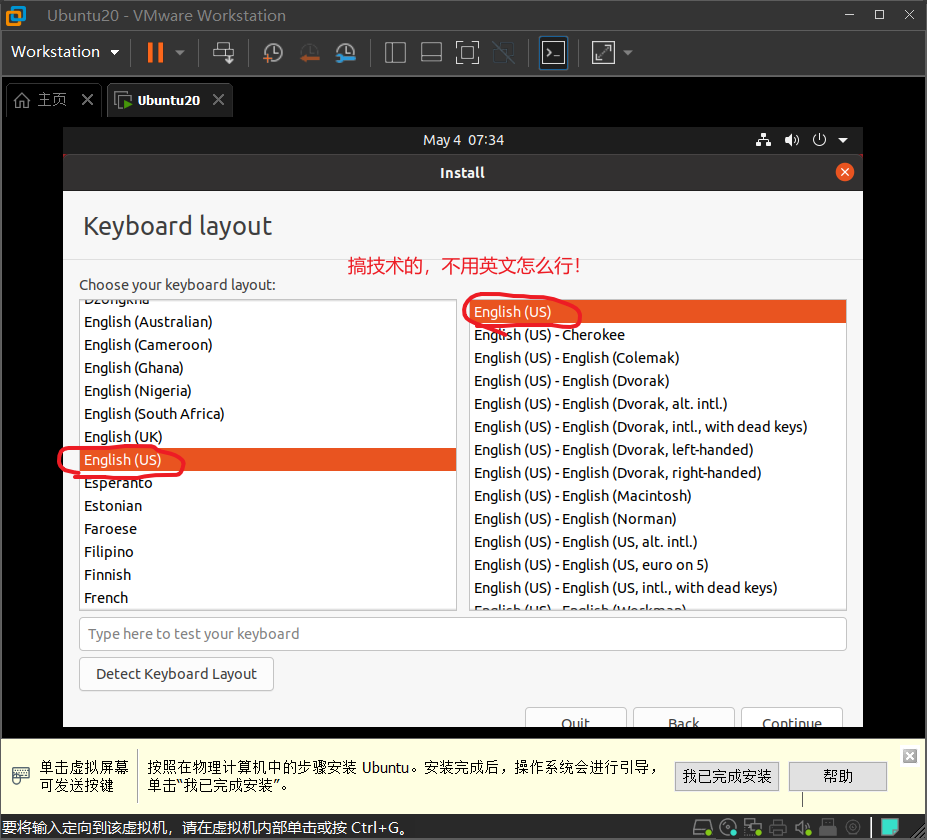Viewport: 927px width, 840px height.
Task: Open the Workstation menu
Action: (65, 52)
